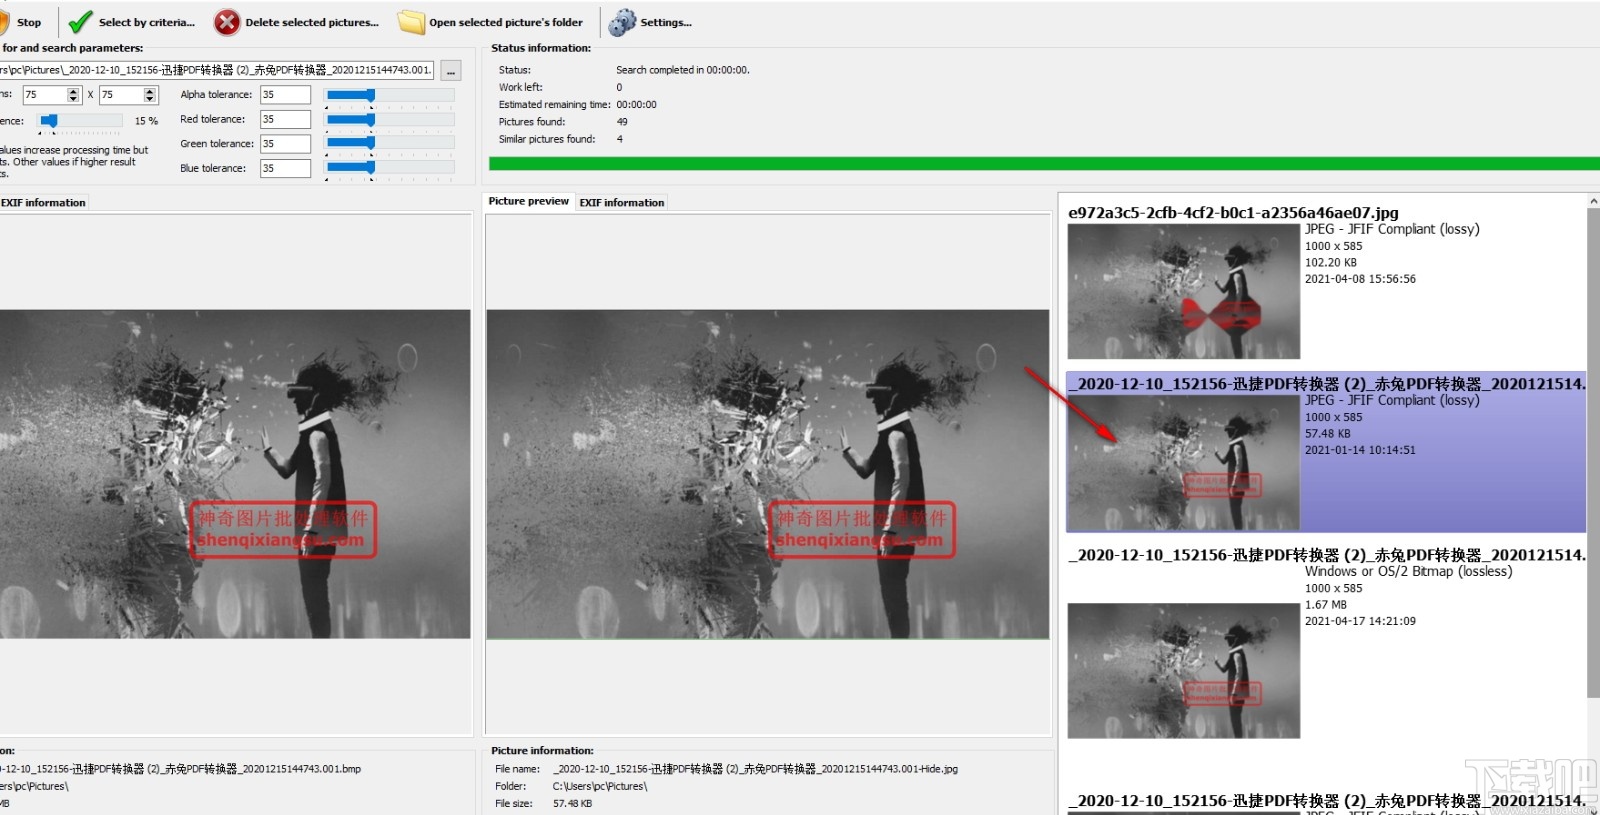Select the 1.67 MB Bitmap thumbnail
The height and width of the screenshot is (815, 1600).
click(x=1184, y=671)
